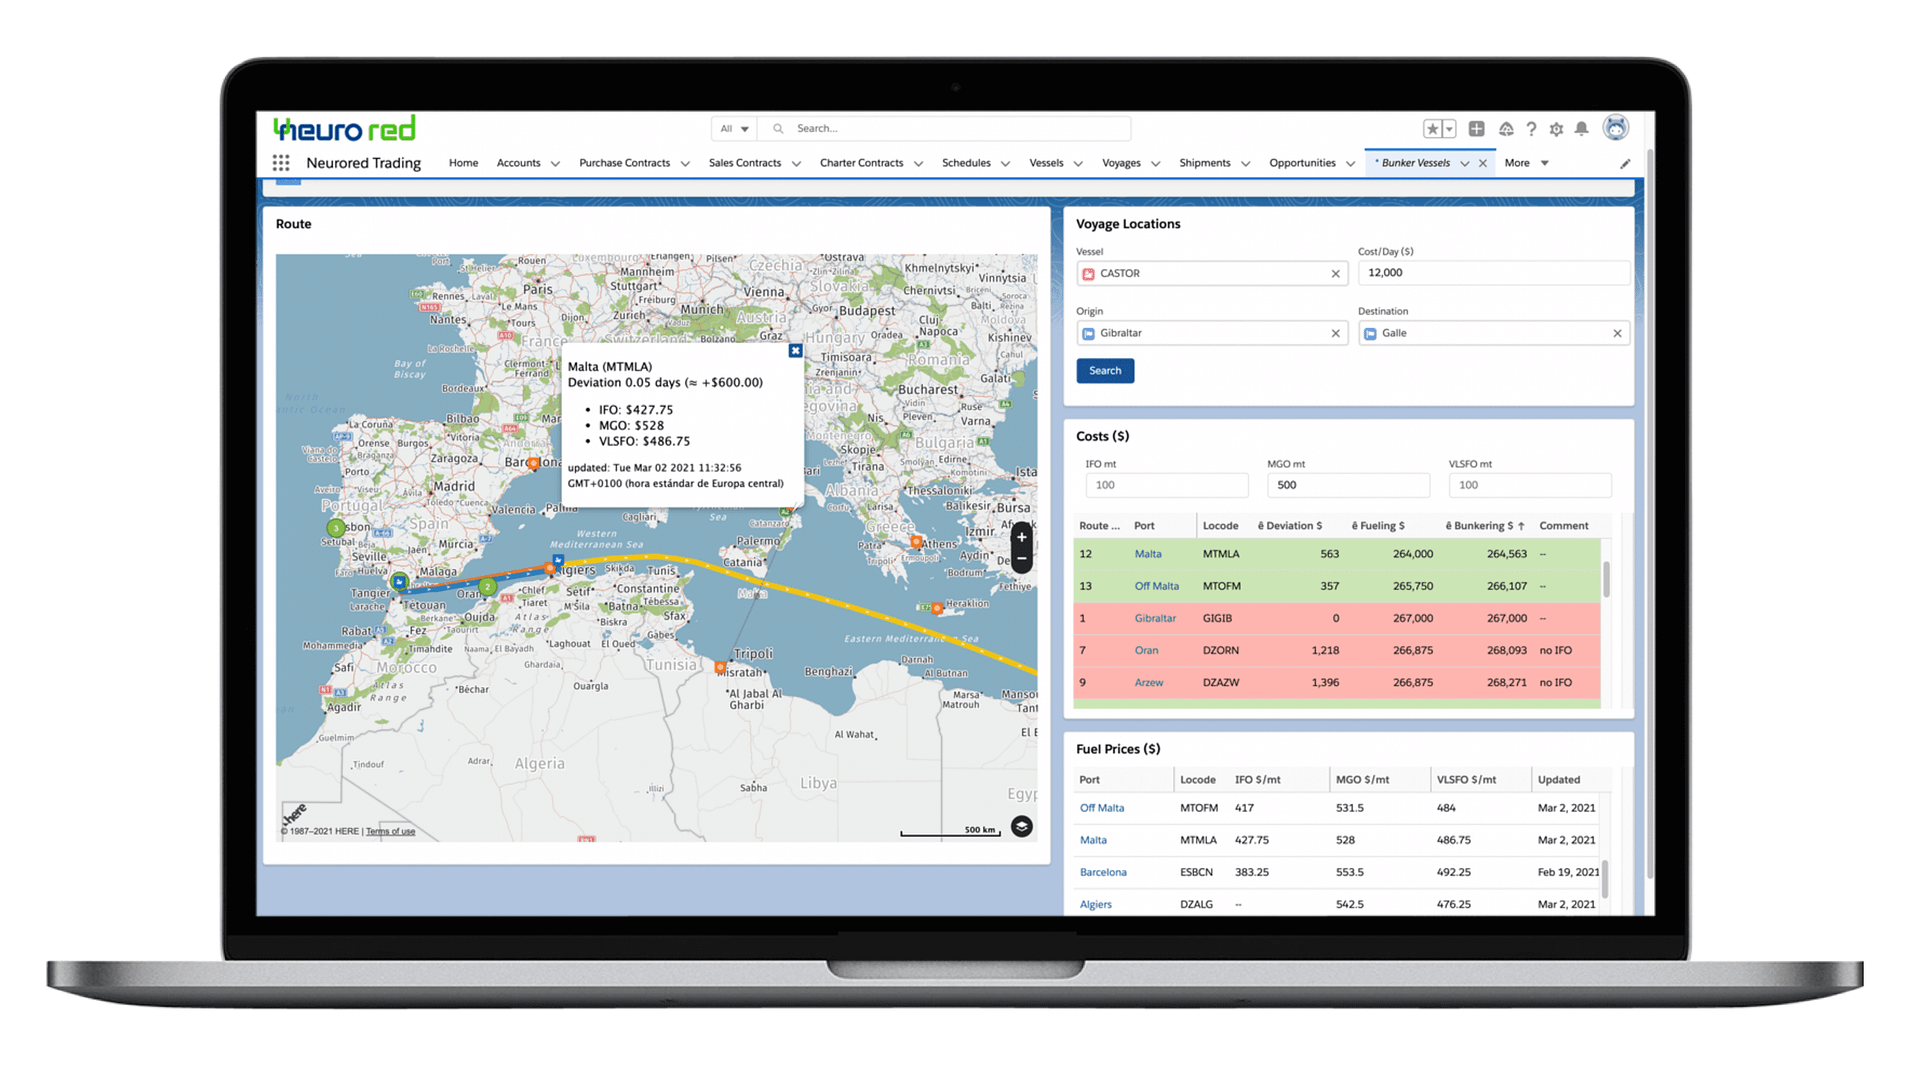Click the Search button in Voyage Locations

(1105, 371)
